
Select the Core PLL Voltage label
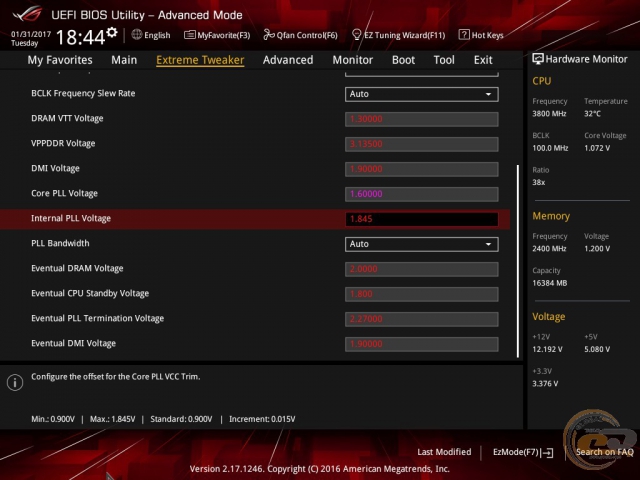point(64,193)
